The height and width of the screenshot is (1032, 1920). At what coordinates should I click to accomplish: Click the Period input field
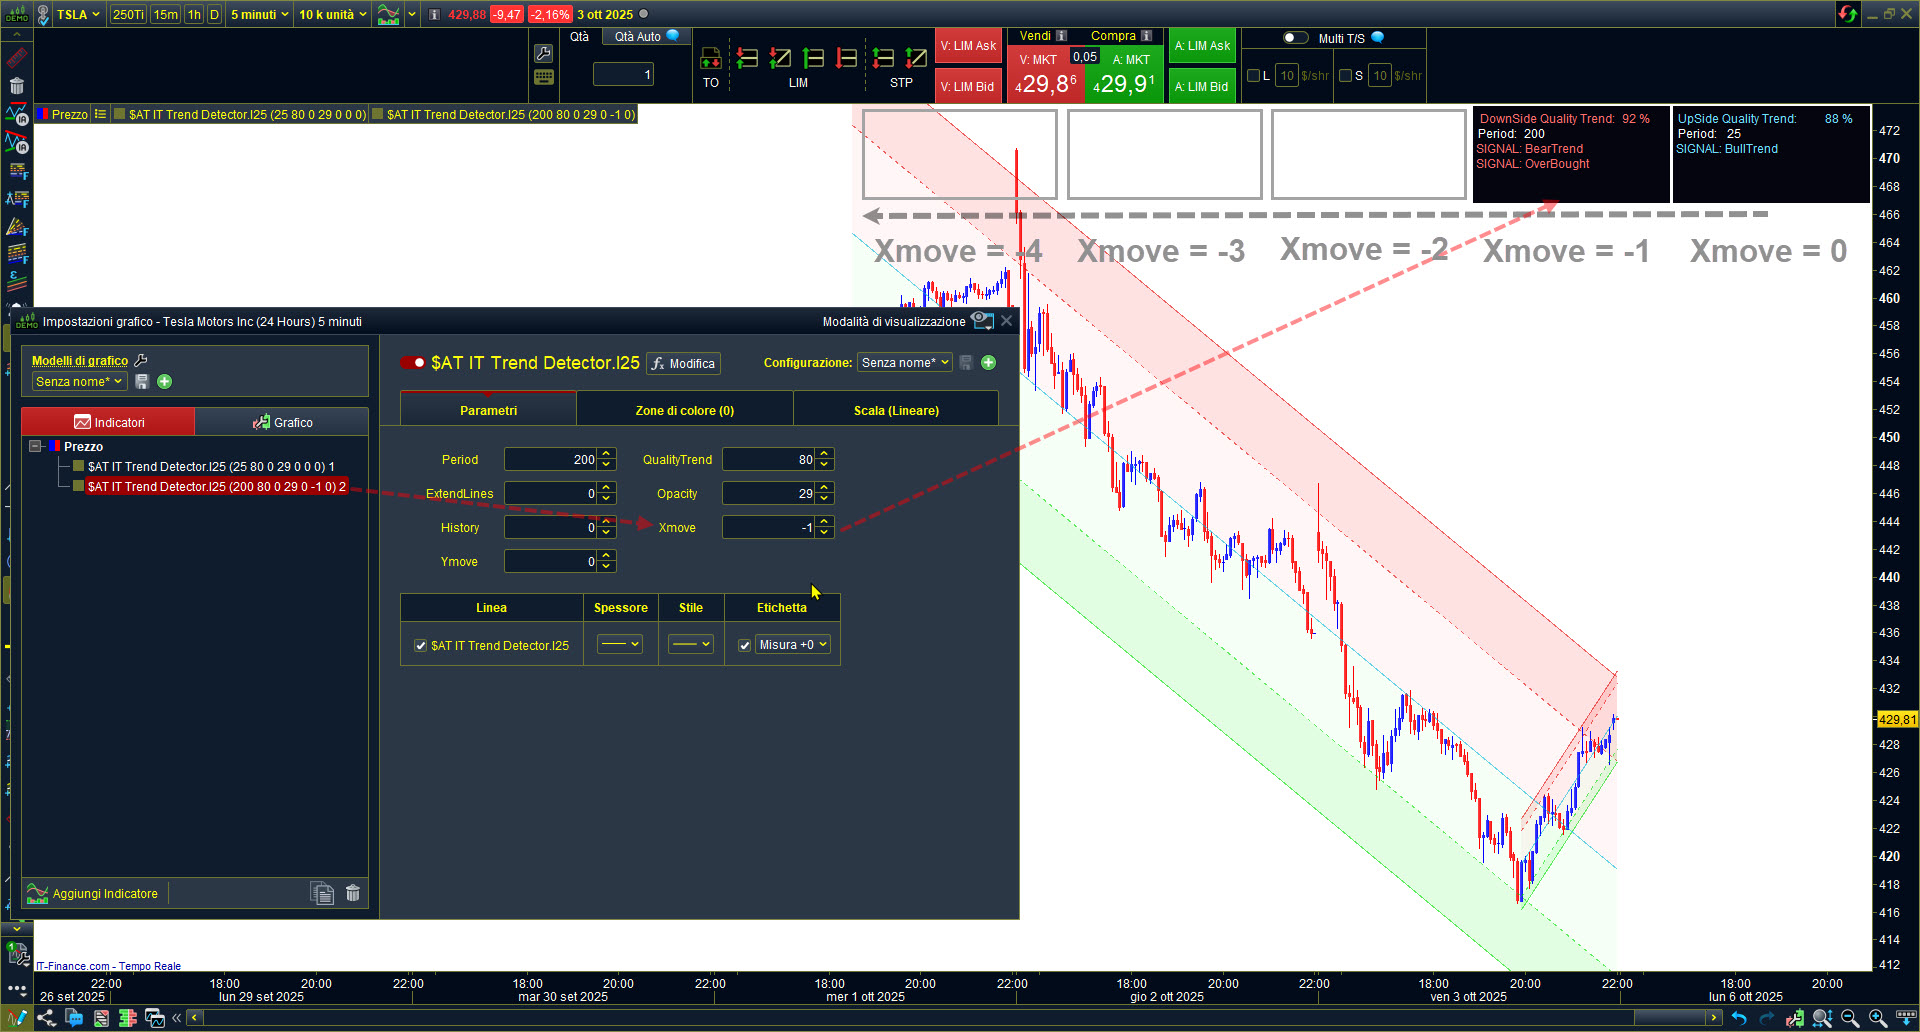550,460
